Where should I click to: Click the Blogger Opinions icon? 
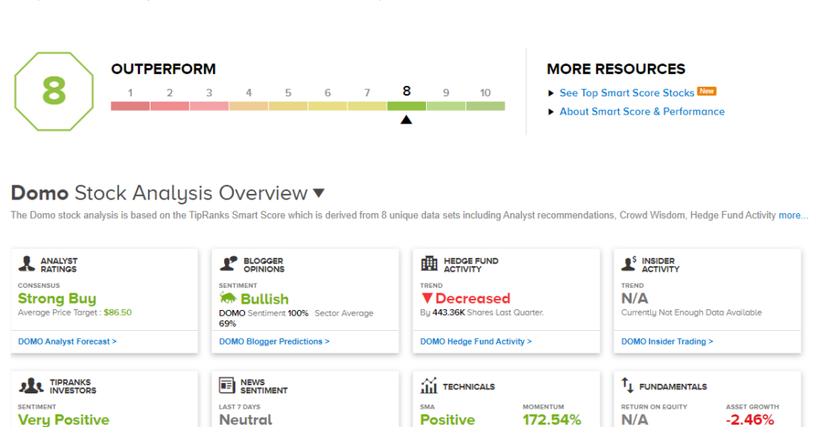[228, 264]
